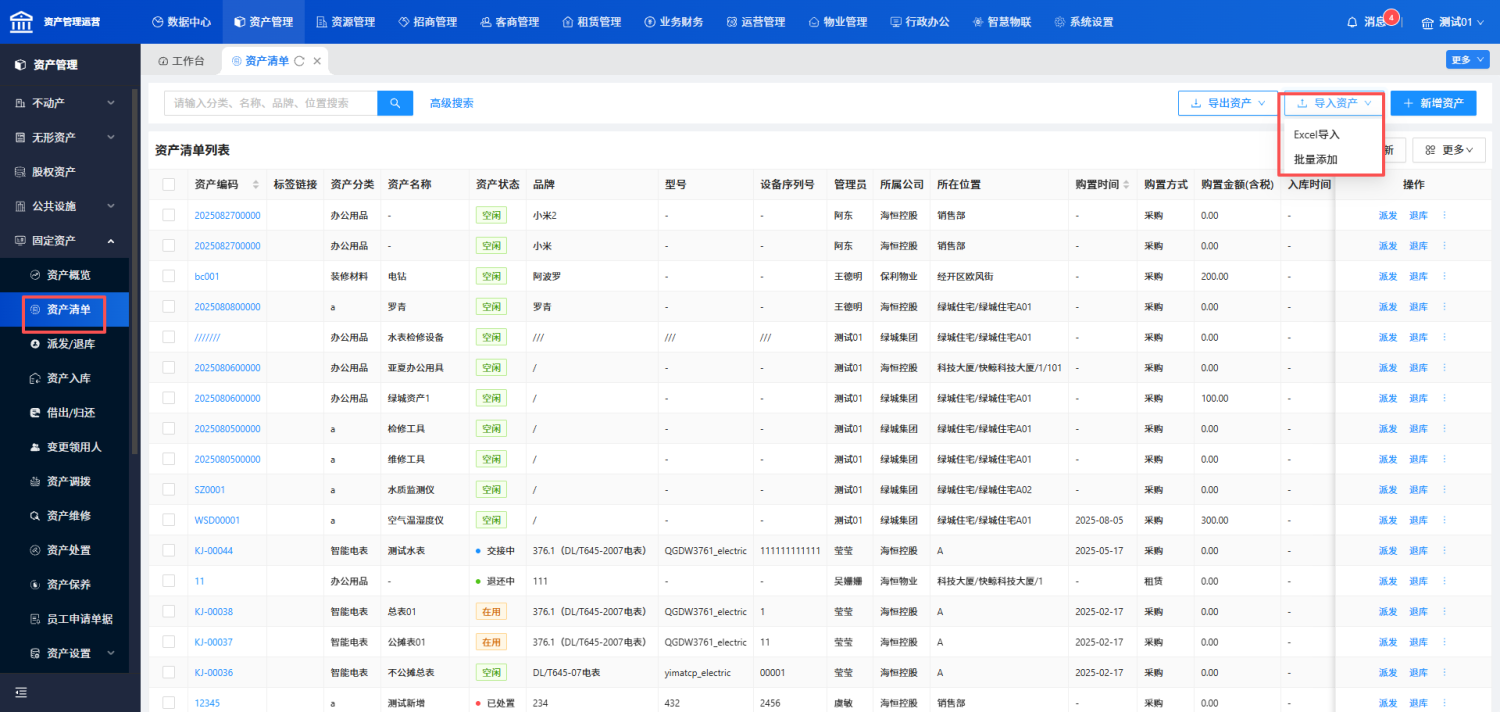Go to 招商管理 in top navigation
Image resolution: width=1500 pixels, height=712 pixels.
coord(427,22)
